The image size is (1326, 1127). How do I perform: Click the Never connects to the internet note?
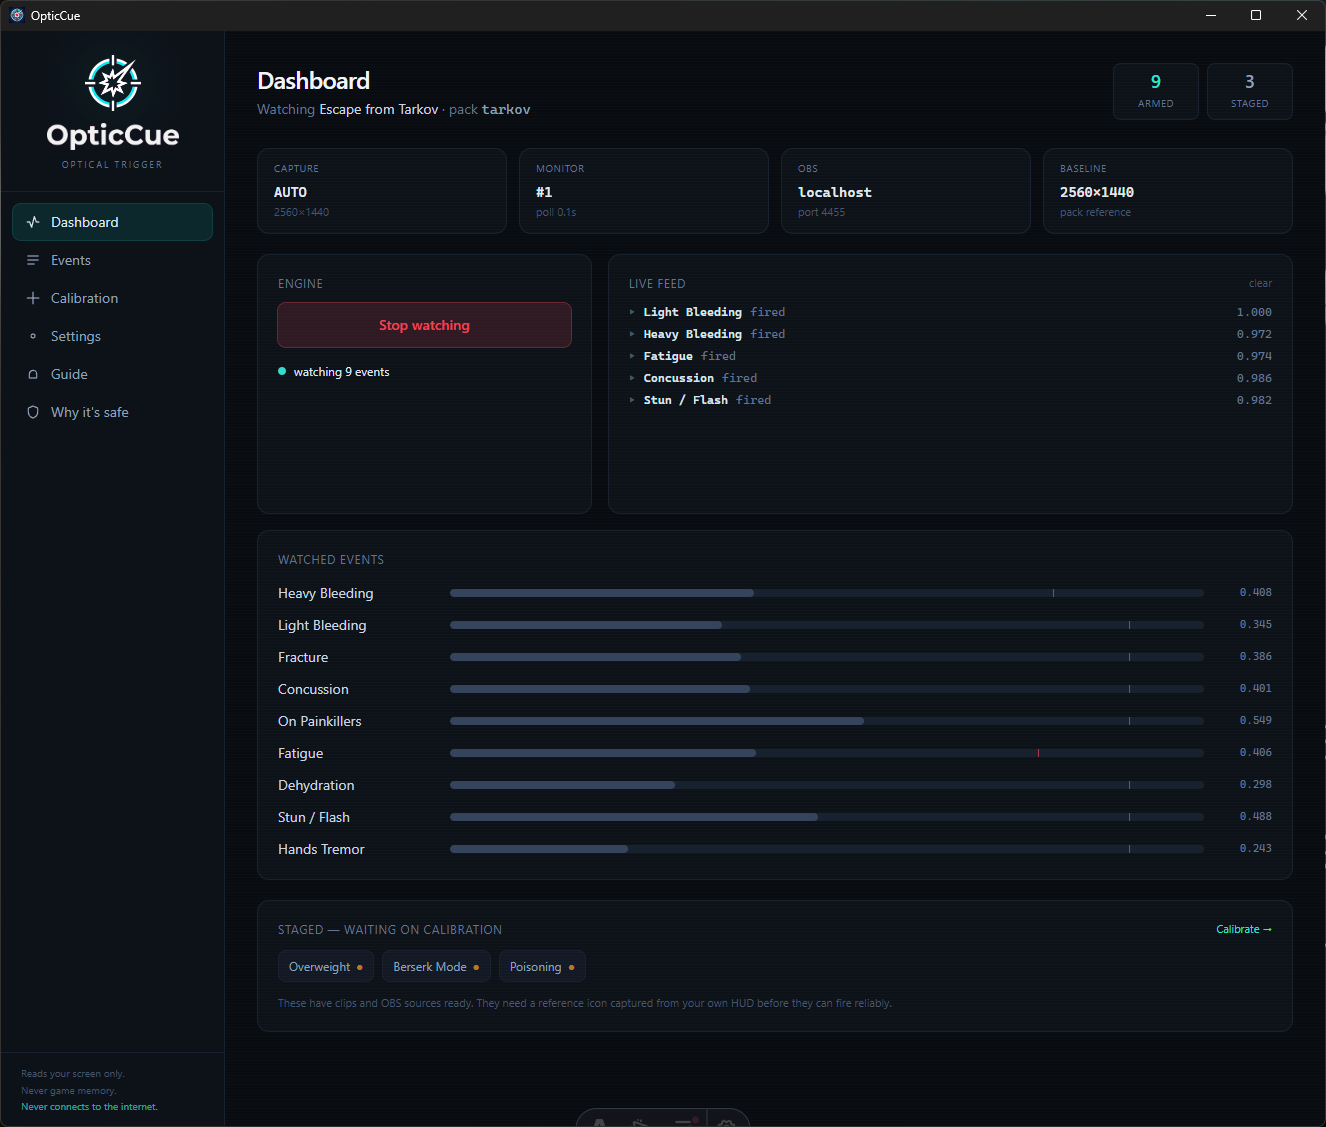coord(89,1107)
